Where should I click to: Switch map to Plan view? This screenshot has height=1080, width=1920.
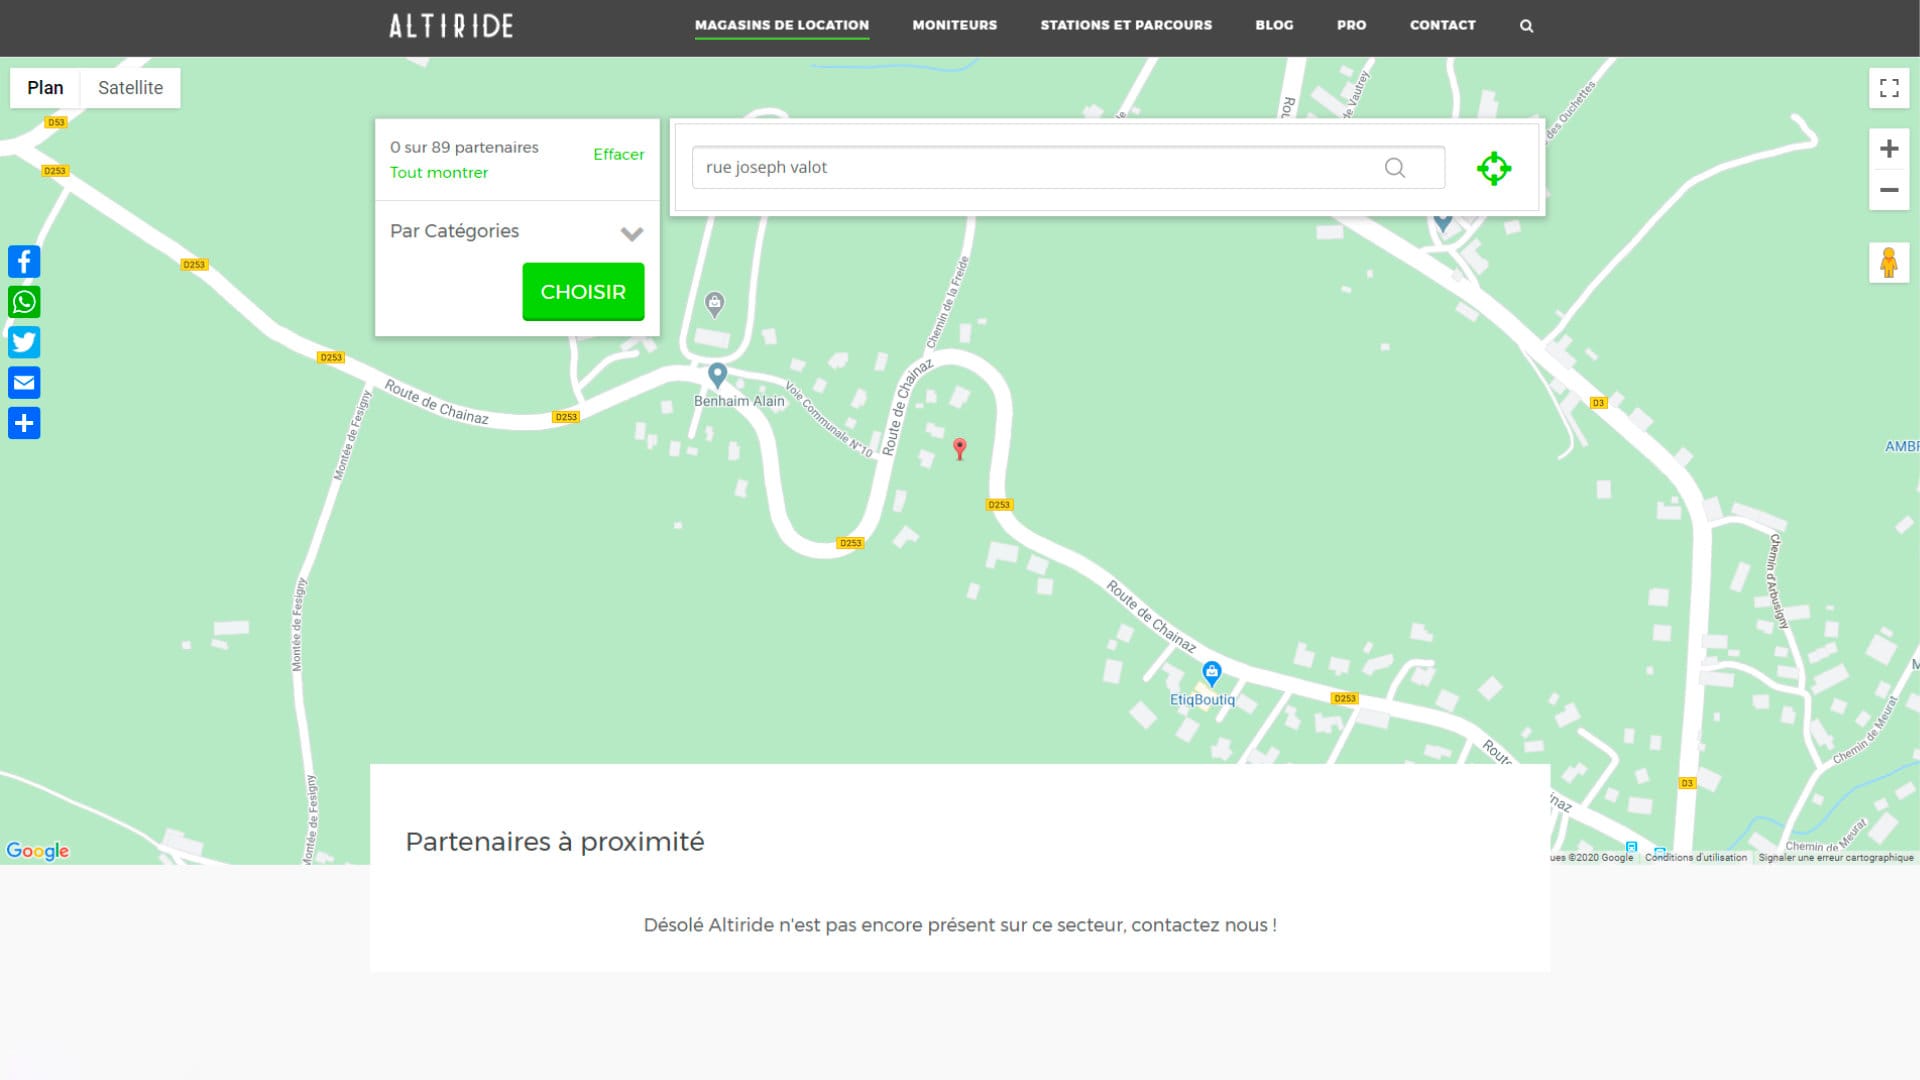point(45,88)
